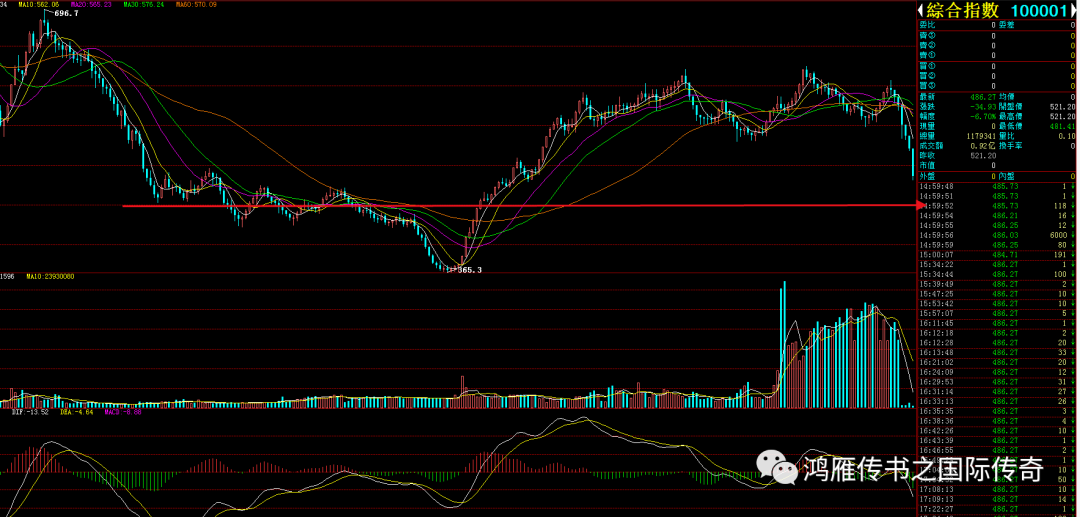Viewport: 1080px width, 517px height.
Task: Click the MA60:570.09 indicator label
Action: (196, 4)
